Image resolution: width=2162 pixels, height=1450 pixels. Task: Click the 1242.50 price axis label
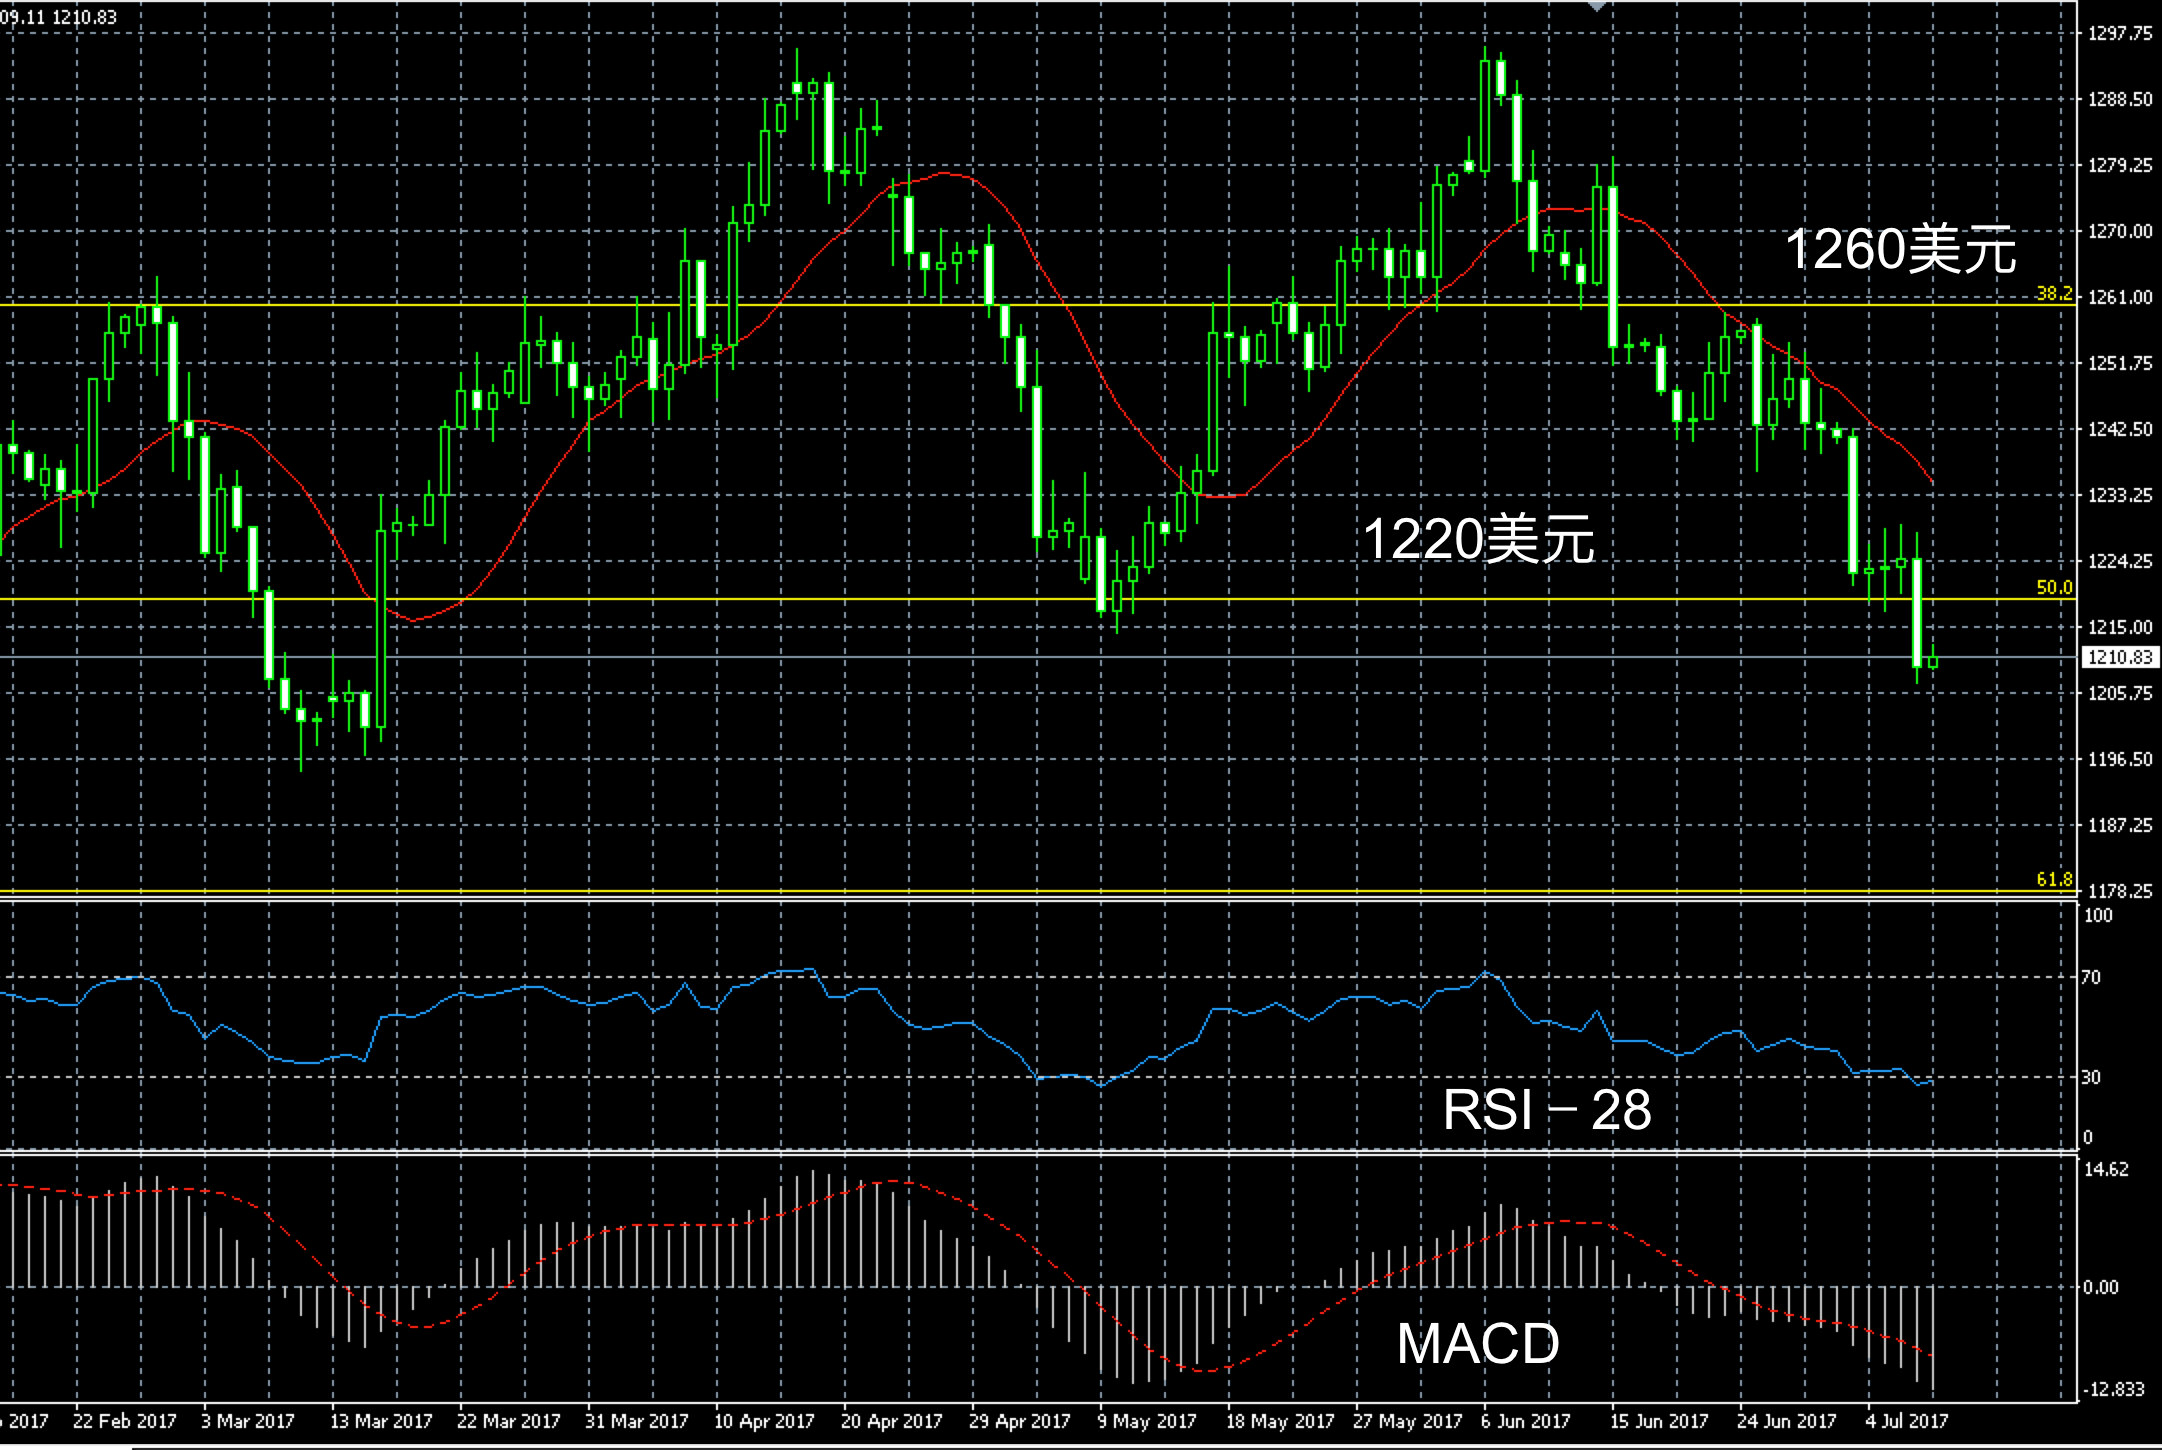click(2120, 430)
